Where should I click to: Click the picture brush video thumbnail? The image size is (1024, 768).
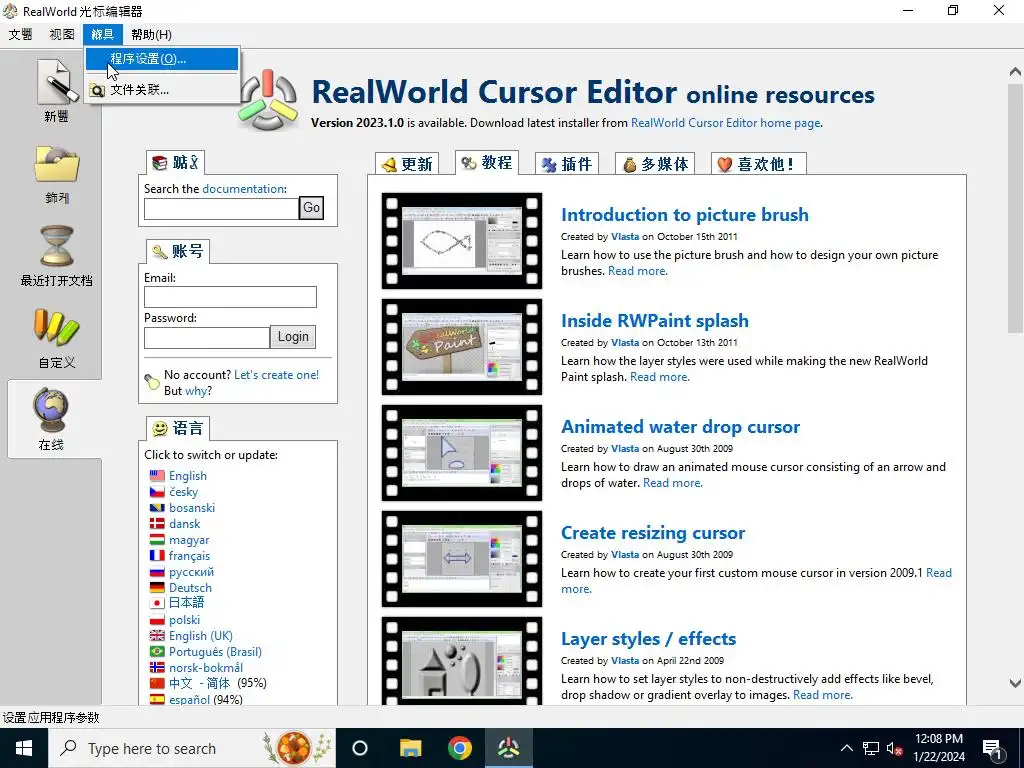[x=462, y=240]
